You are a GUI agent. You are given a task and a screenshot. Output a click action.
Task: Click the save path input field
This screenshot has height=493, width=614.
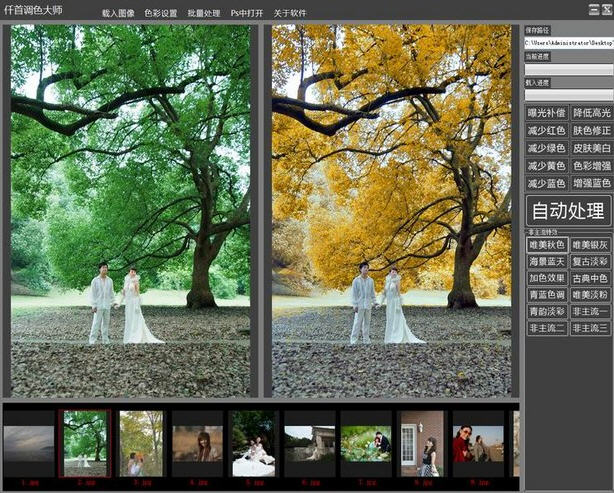(x=568, y=44)
